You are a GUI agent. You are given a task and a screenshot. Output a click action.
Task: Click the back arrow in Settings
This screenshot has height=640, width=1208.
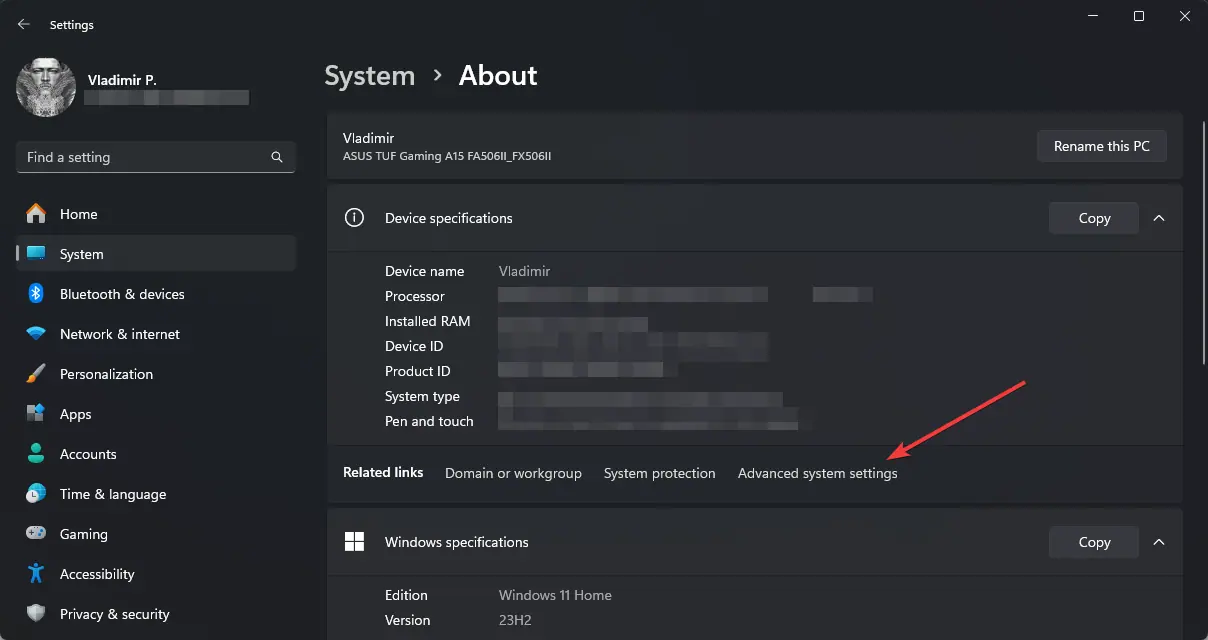[24, 24]
